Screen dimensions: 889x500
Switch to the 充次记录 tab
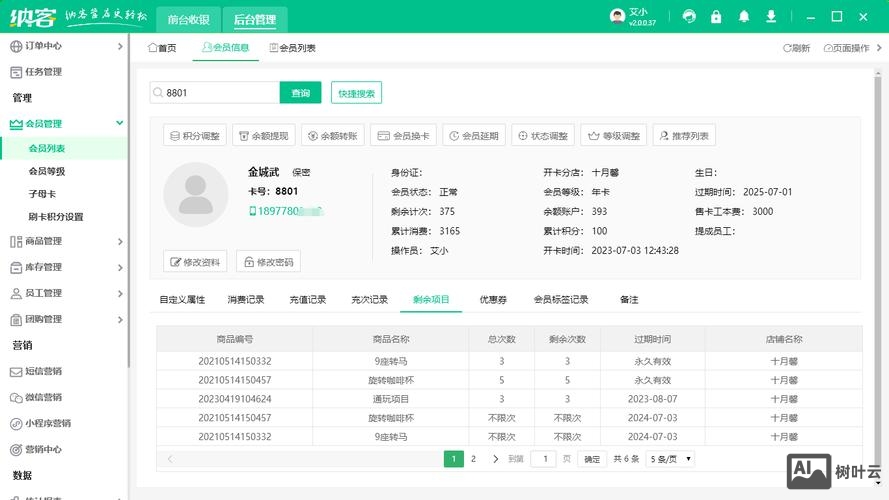(x=369, y=299)
